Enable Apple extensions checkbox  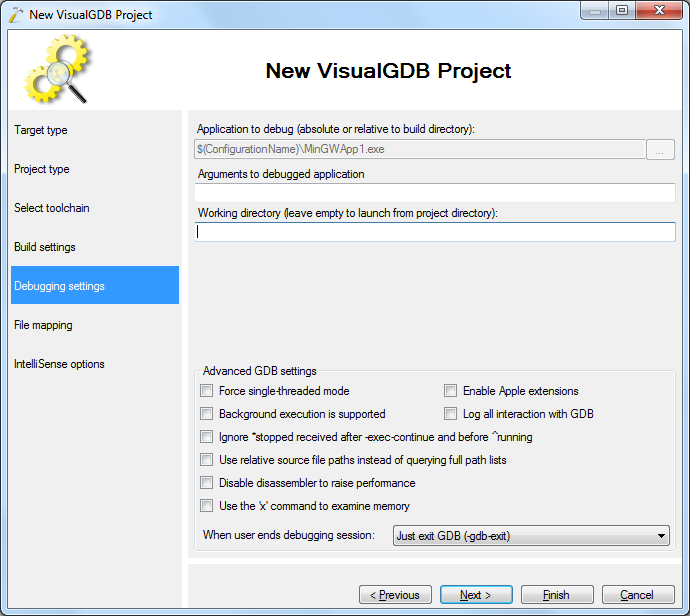coord(450,391)
